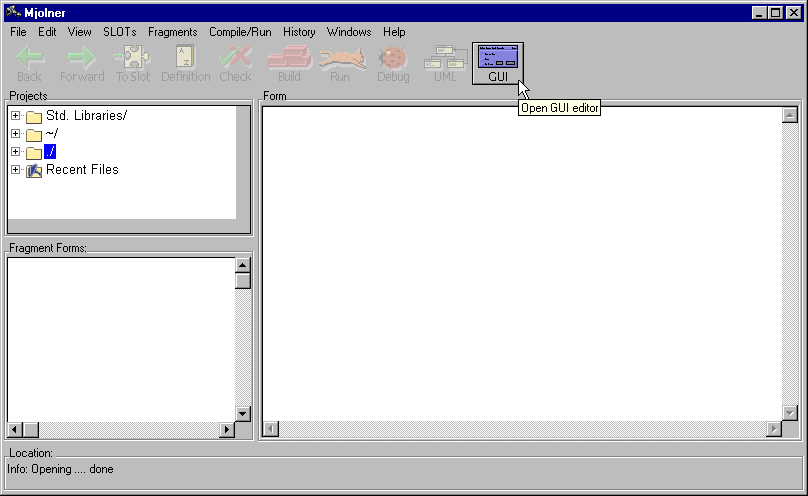808x496 pixels.
Task: Click the UML toolbar icon
Action: pyautogui.click(x=444, y=63)
